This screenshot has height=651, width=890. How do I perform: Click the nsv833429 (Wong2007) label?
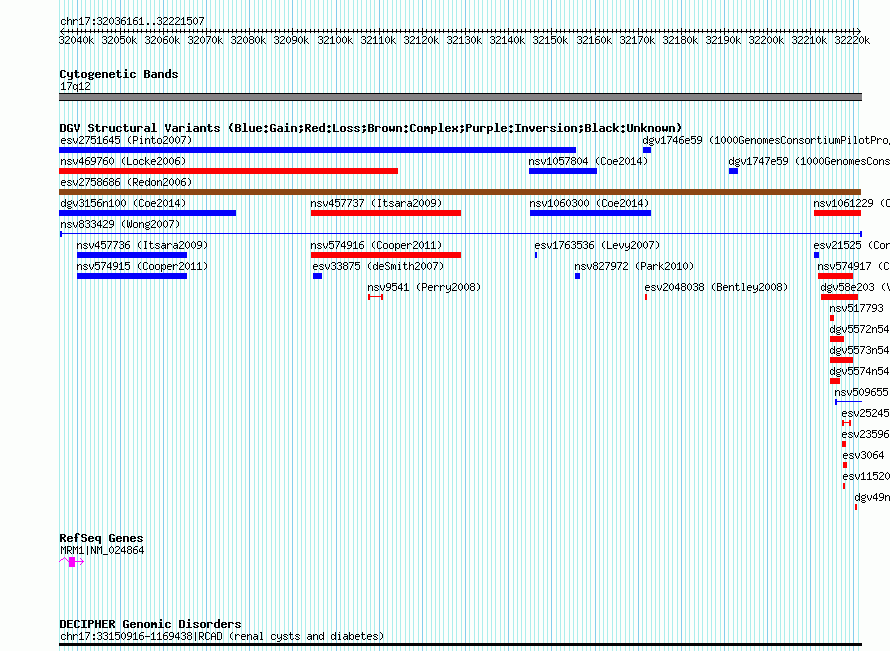click(x=120, y=224)
